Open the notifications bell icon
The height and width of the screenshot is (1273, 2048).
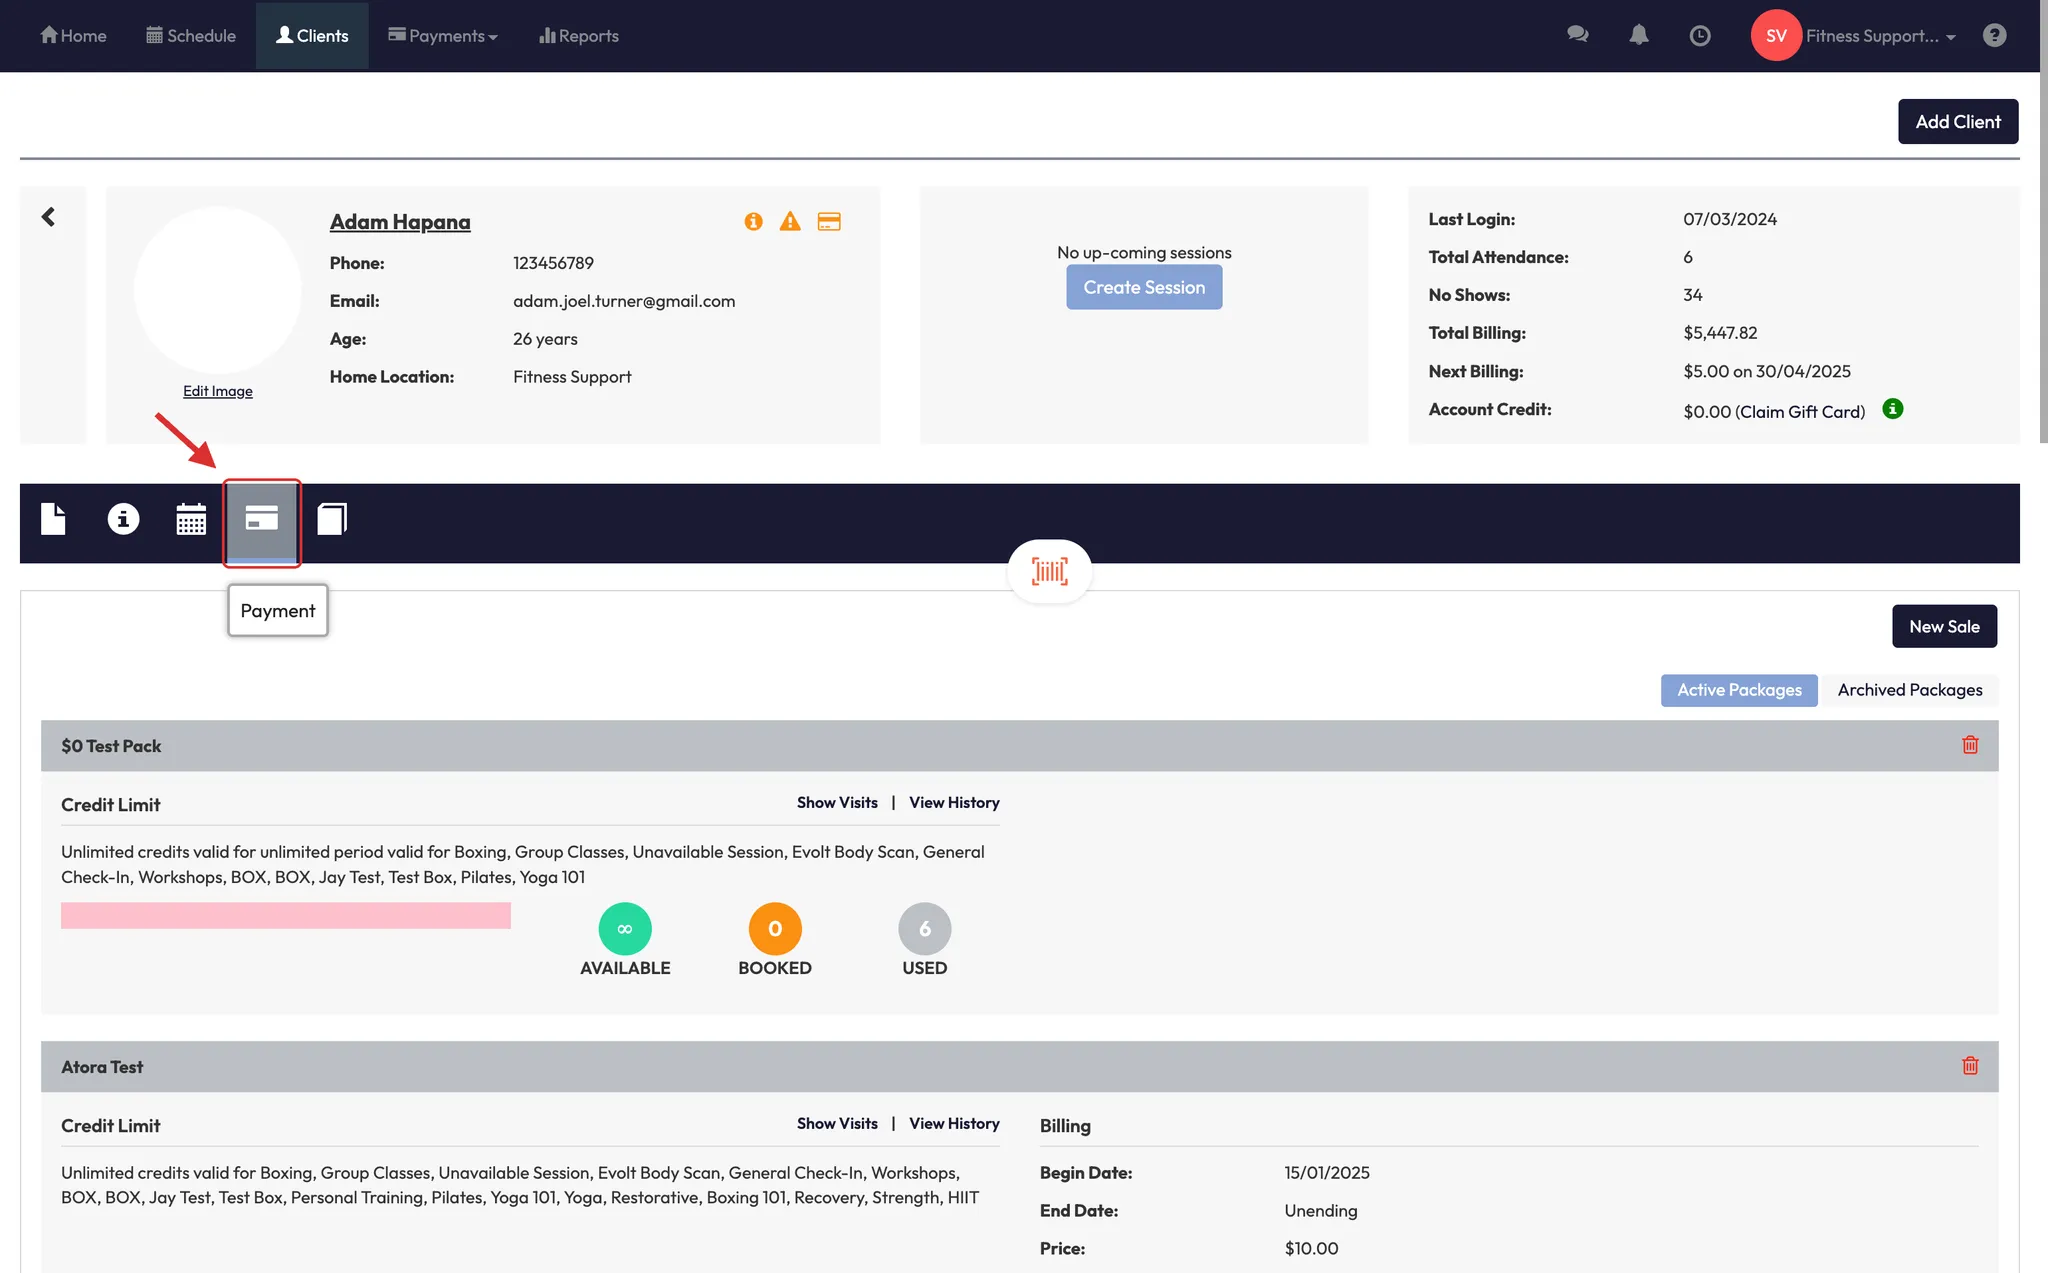coord(1638,36)
